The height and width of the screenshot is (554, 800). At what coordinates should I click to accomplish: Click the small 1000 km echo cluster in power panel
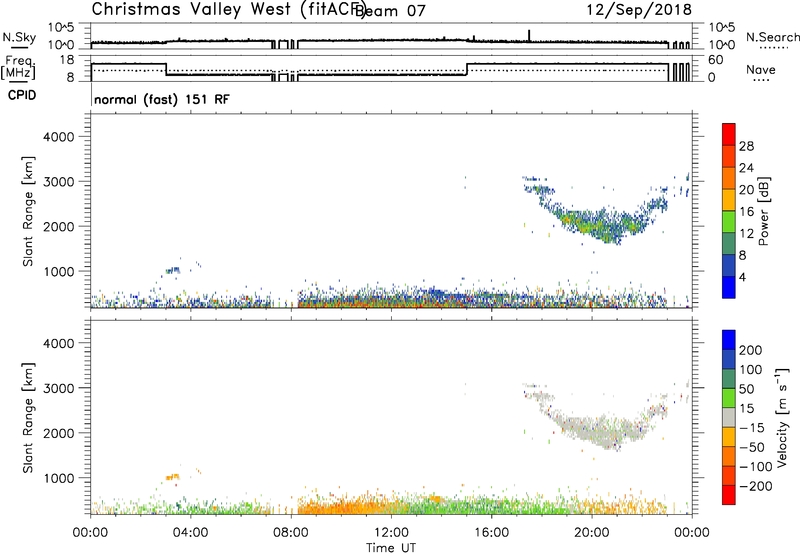pos(173,270)
